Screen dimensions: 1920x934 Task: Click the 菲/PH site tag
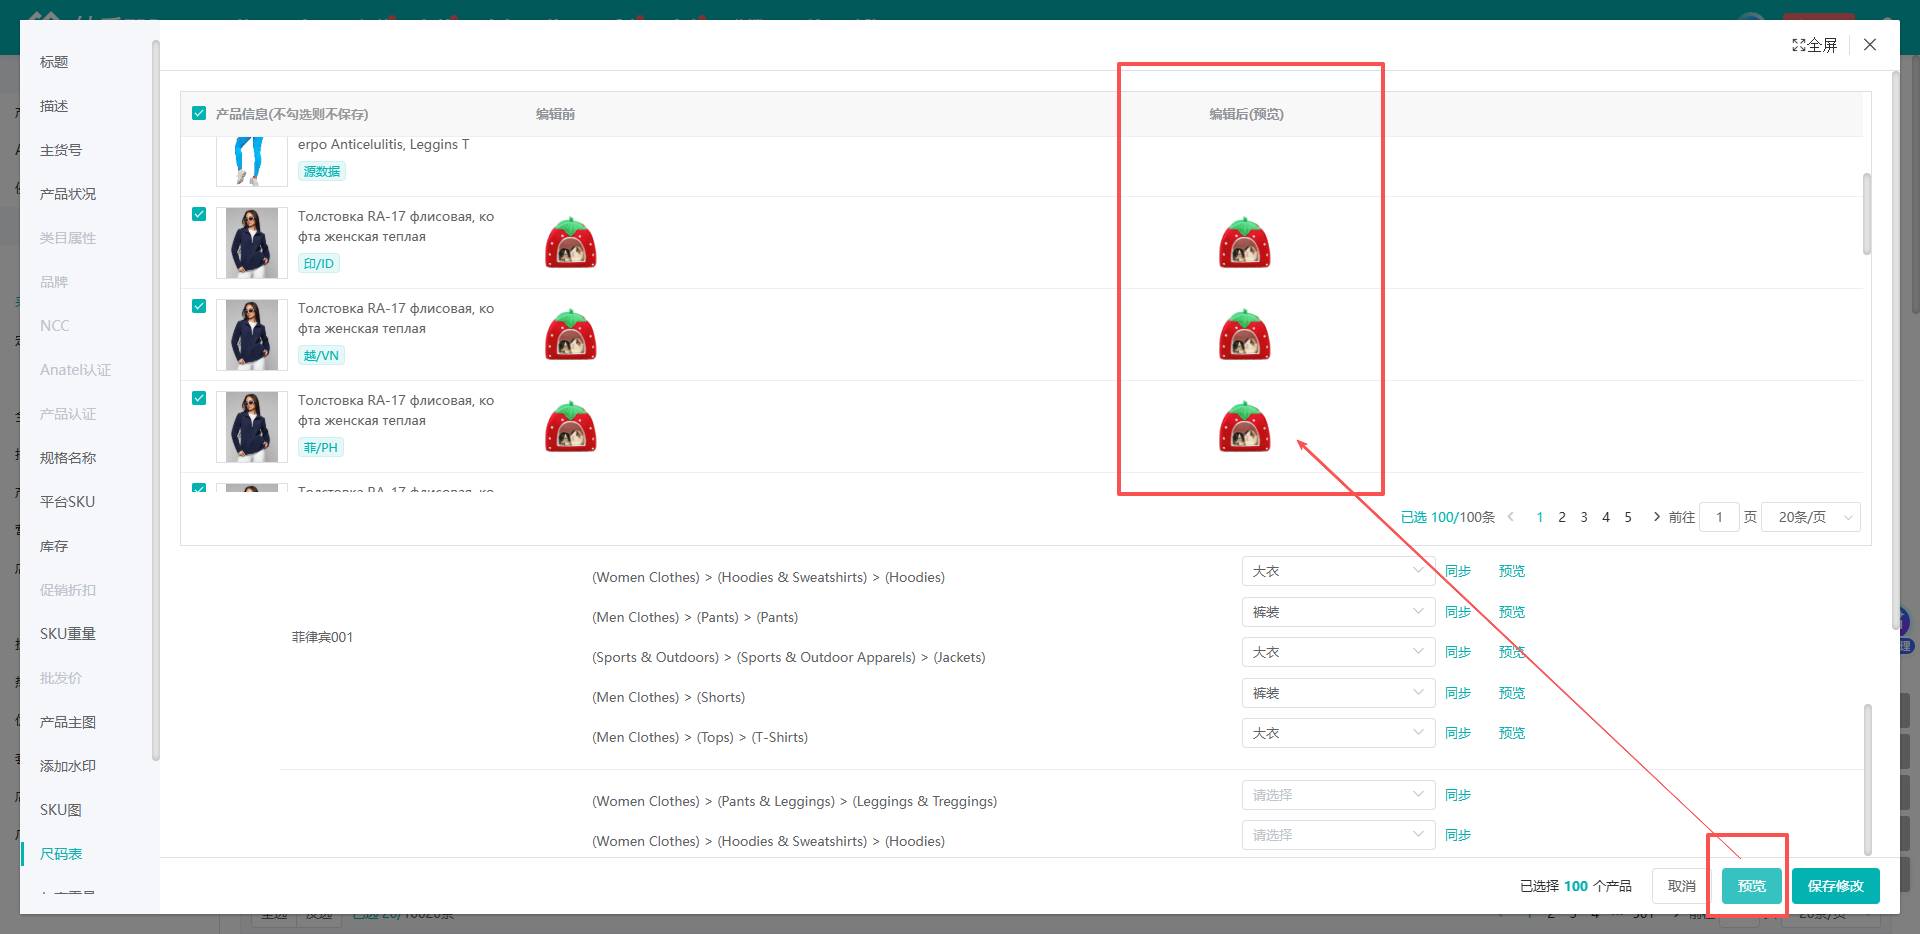(x=321, y=447)
